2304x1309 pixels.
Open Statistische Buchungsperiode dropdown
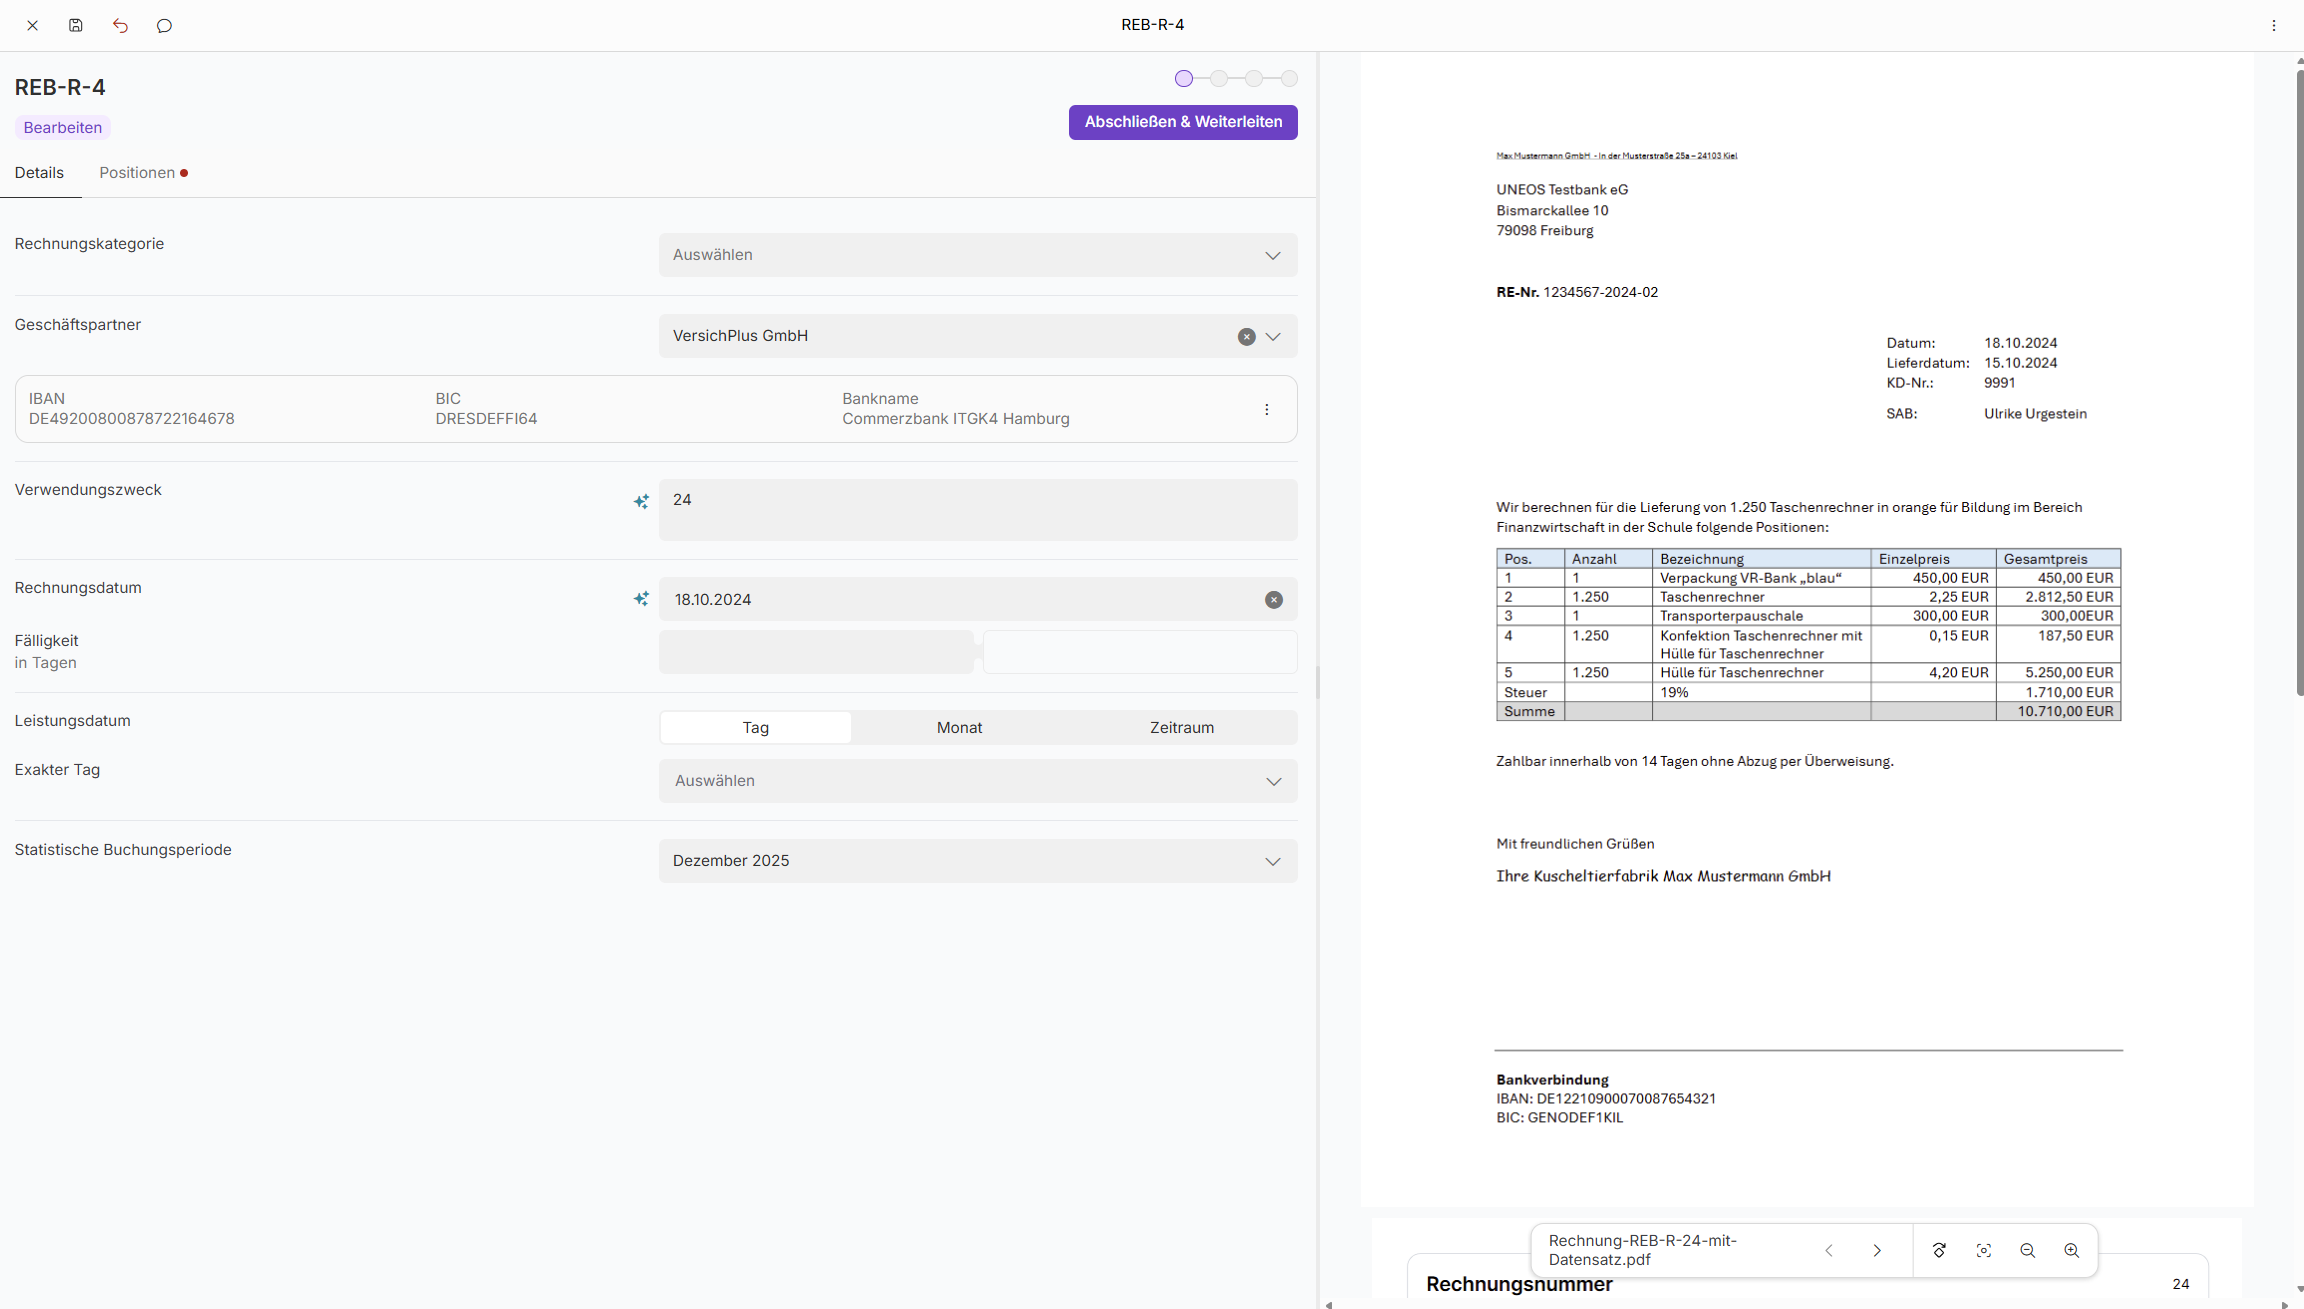tap(977, 861)
